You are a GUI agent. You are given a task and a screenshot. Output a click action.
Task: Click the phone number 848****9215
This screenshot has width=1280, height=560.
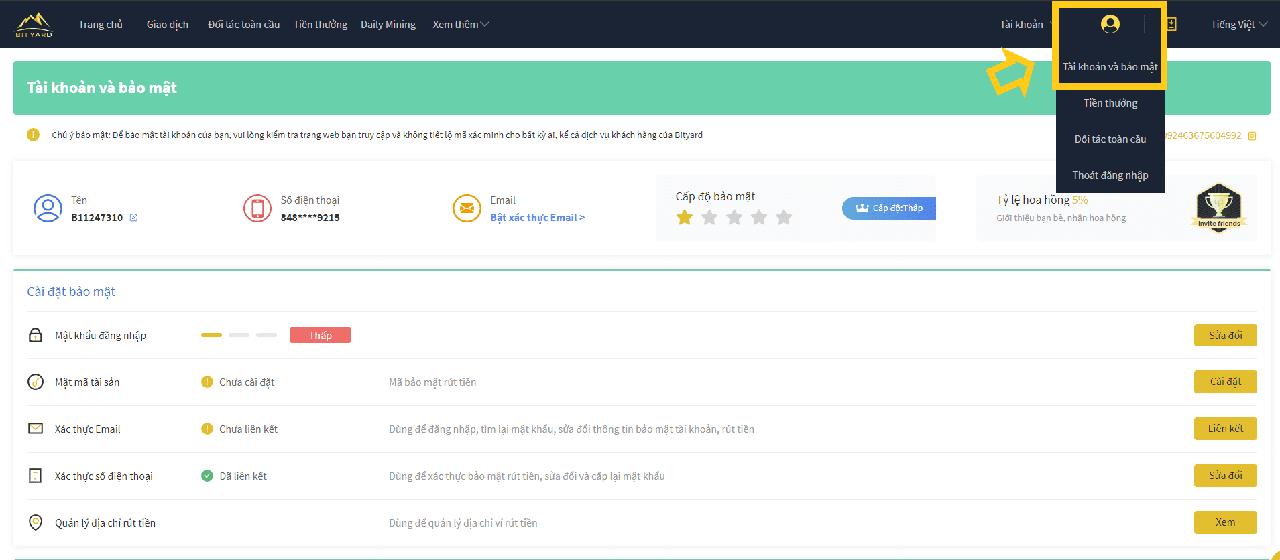pos(310,217)
